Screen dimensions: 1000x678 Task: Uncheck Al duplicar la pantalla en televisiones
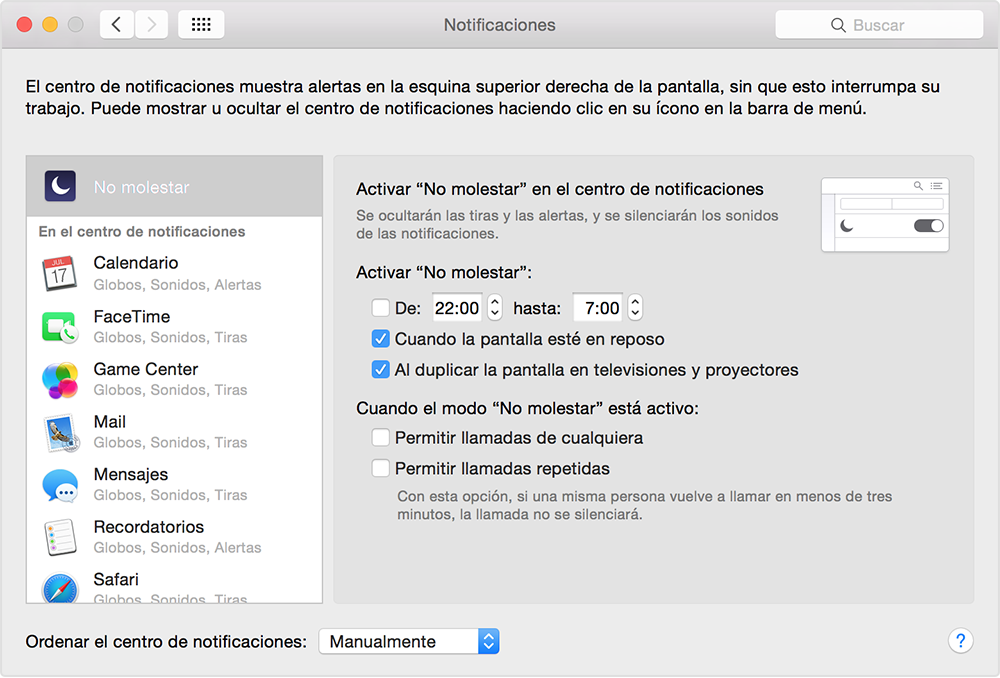click(x=380, y=370)
